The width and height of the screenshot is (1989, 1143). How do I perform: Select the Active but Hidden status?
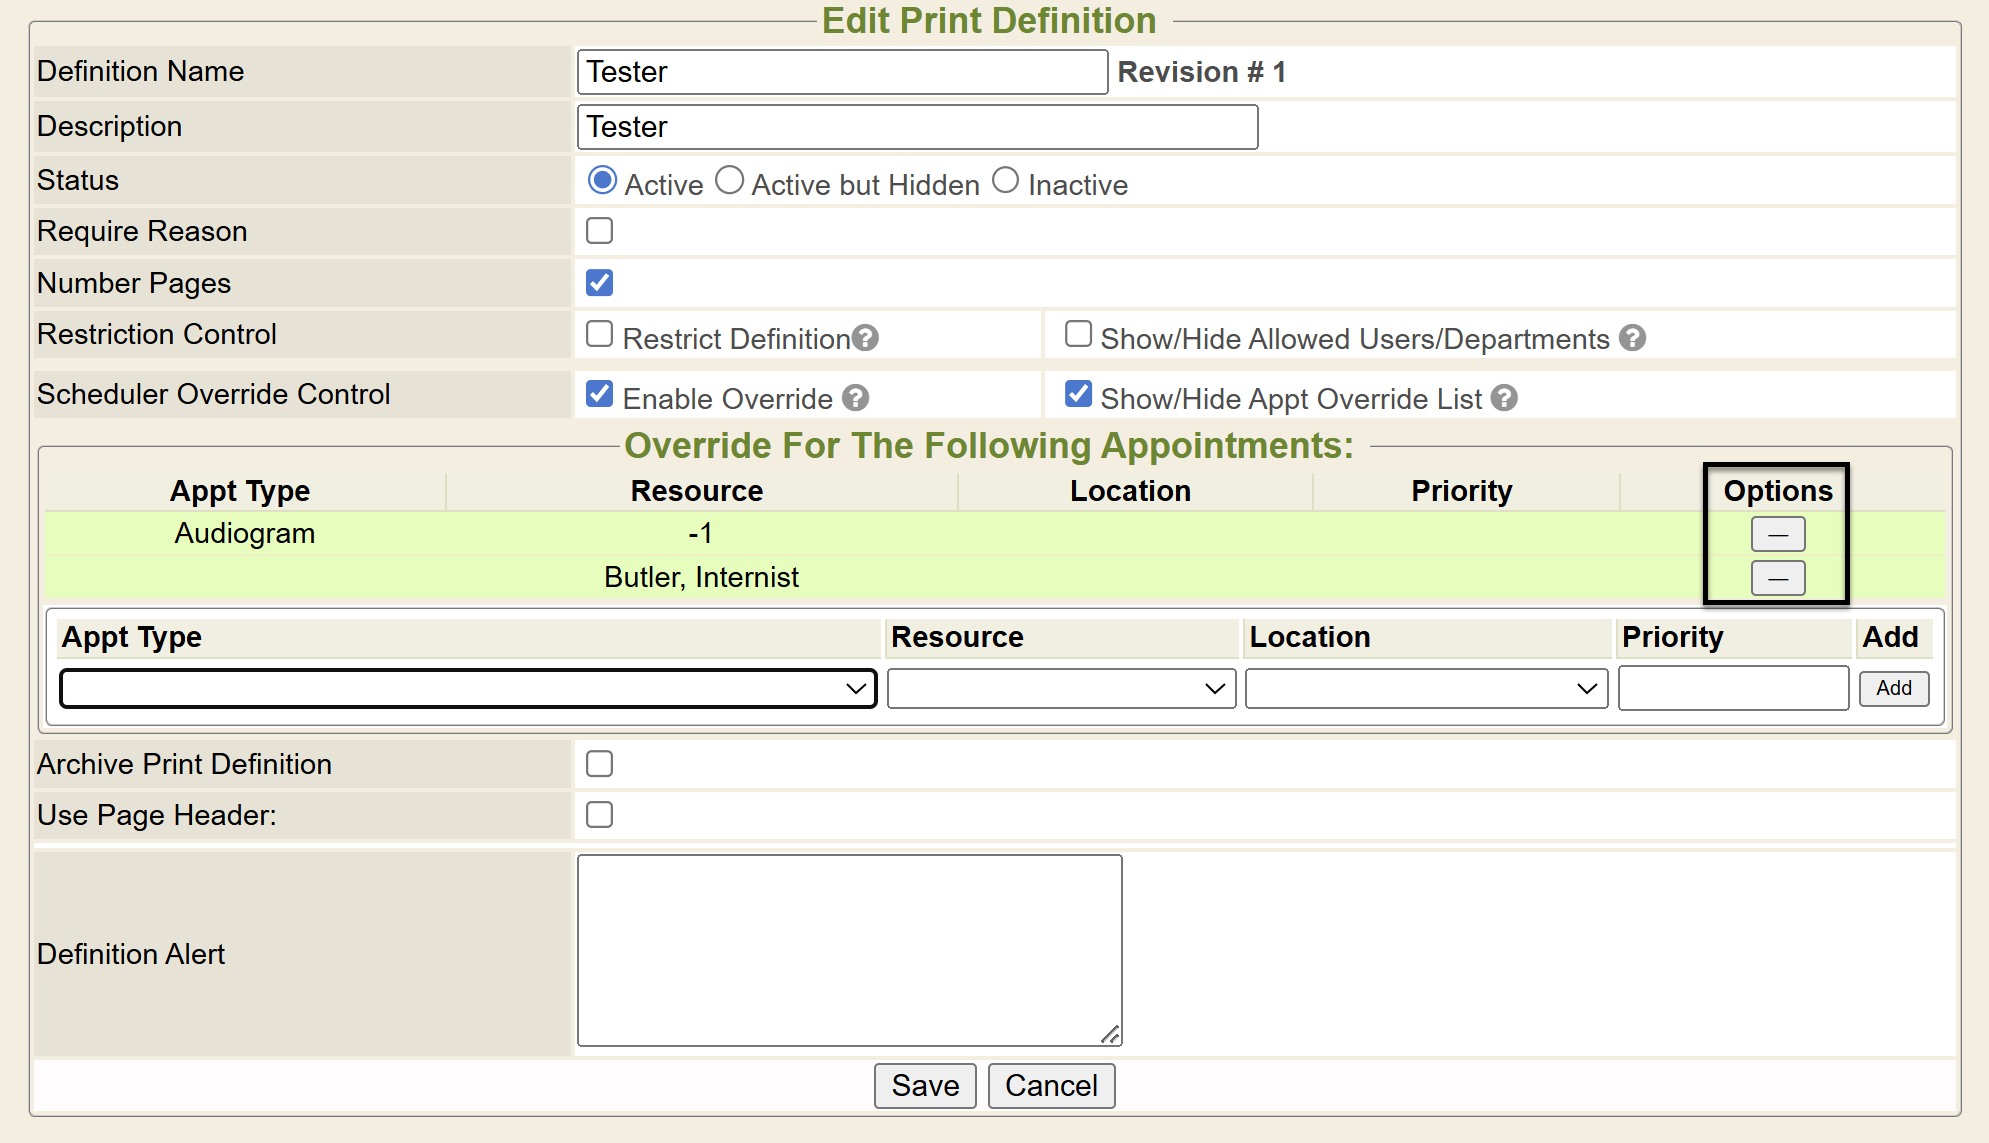730,181
